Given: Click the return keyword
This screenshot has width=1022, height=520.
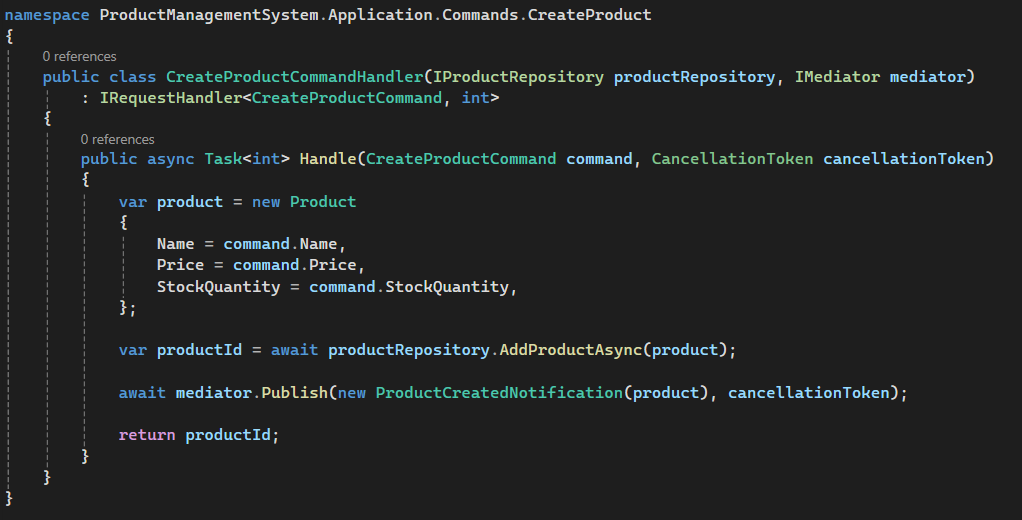Looking at the screenshot, I should [147, 435].
